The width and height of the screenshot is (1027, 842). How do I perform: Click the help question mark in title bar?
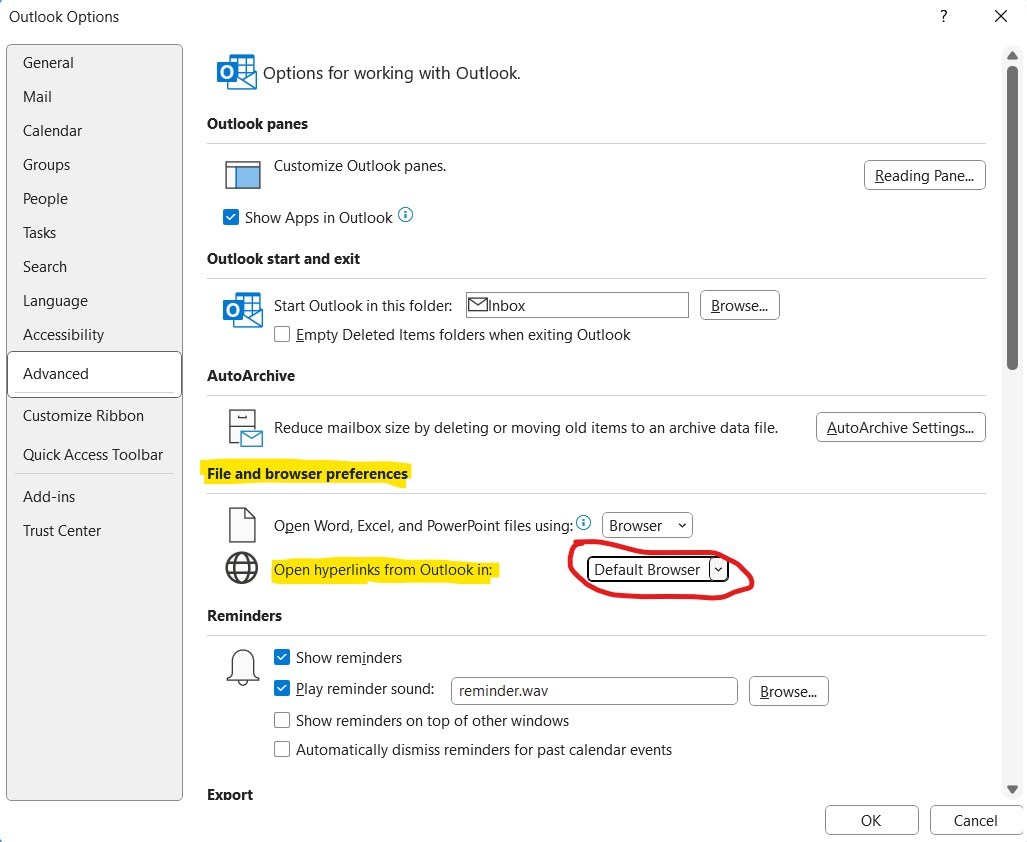(x=943, y=17)
